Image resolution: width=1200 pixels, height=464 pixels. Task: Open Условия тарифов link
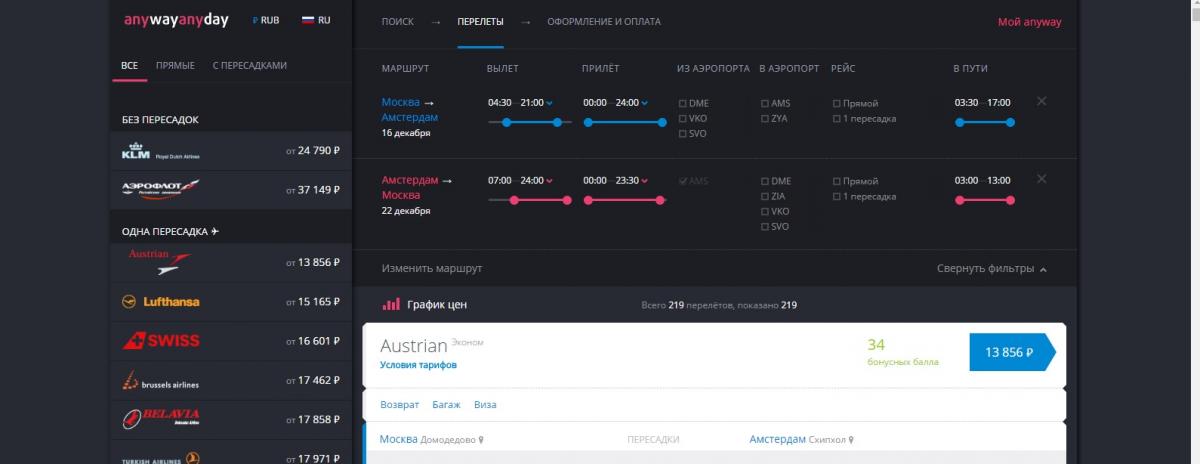(418, 365)
